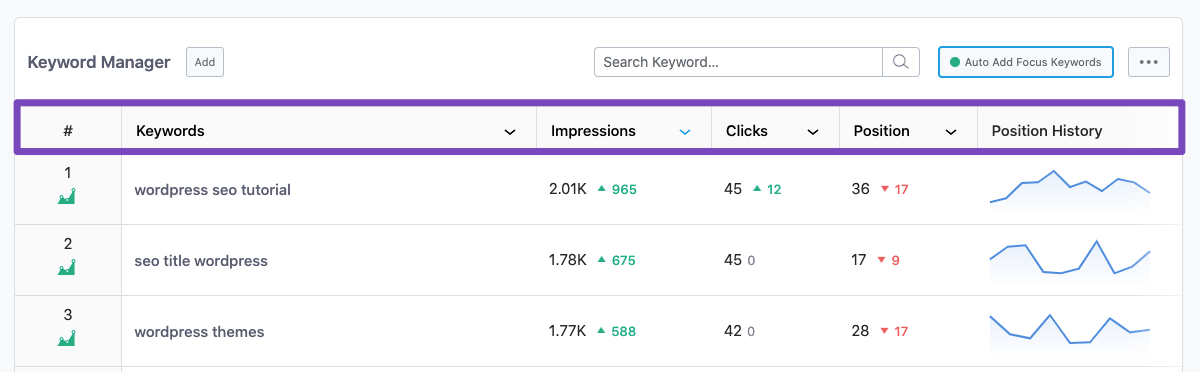Screen dimensions: 1200x372
Task: Open the Impressions column sort chevron
Action: click(685, 132)
